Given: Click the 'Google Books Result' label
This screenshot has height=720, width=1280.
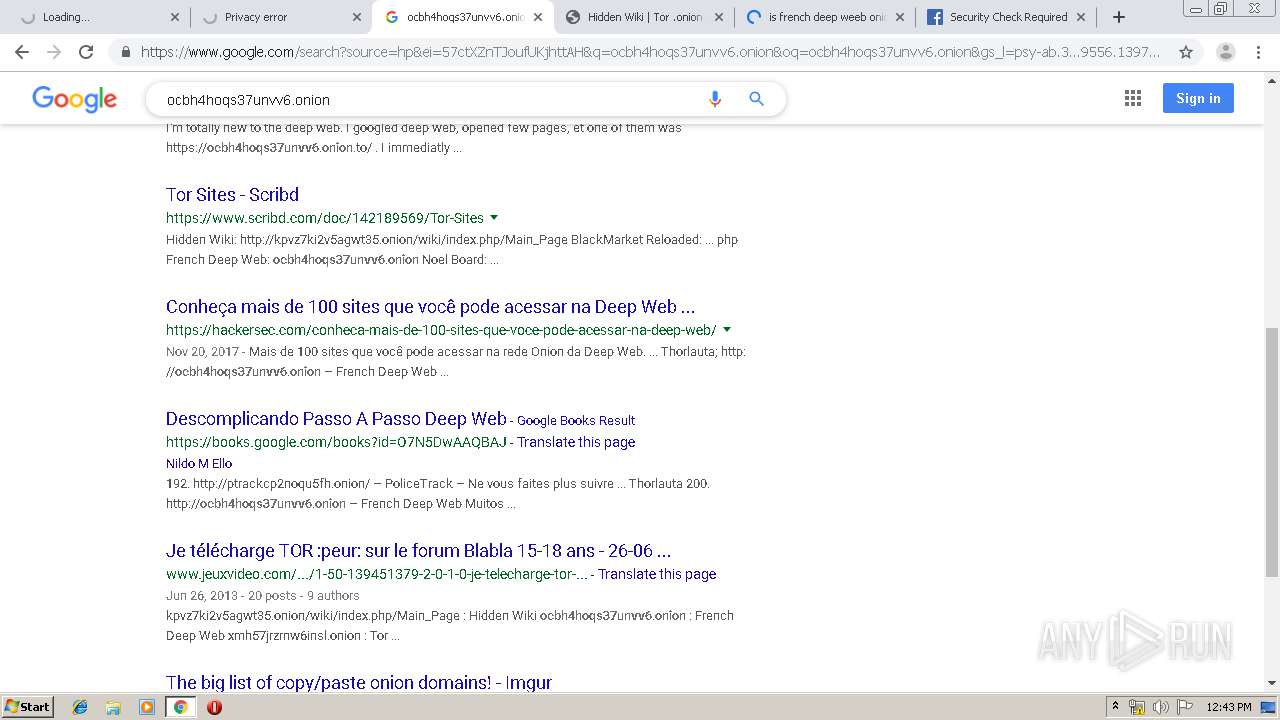Looking at the screenshot, I should pos(576,420).
